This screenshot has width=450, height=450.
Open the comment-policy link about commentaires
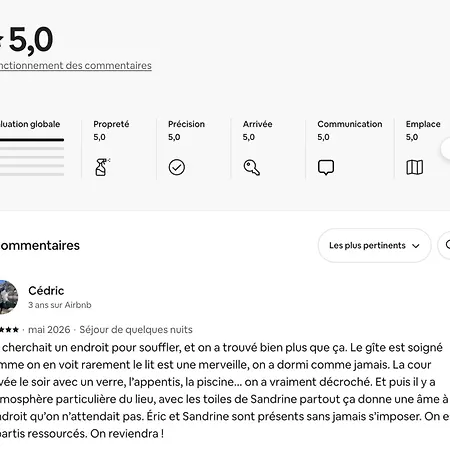click(76, 65)
